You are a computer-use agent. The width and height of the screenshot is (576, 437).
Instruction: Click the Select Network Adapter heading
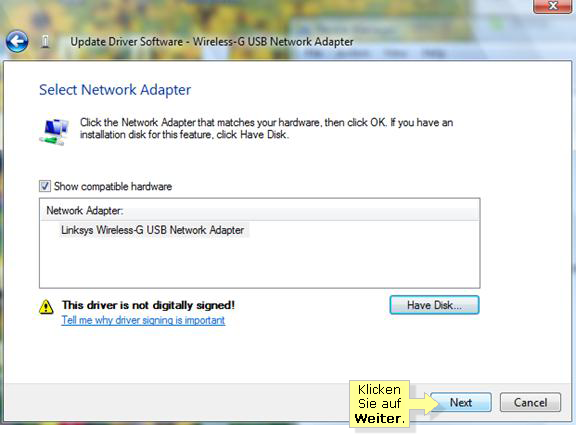115,90
